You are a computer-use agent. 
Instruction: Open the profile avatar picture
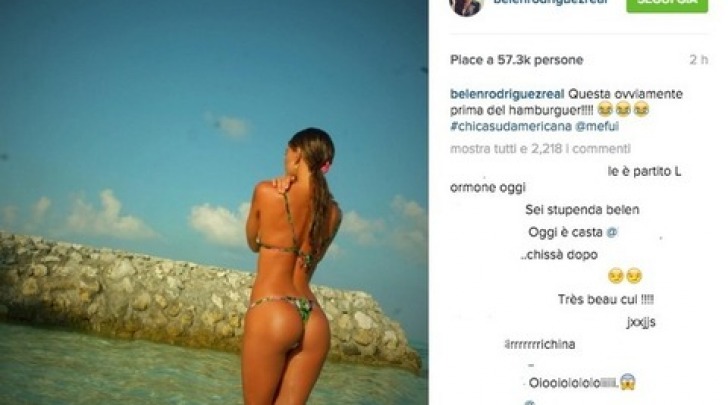click(466, 7)
